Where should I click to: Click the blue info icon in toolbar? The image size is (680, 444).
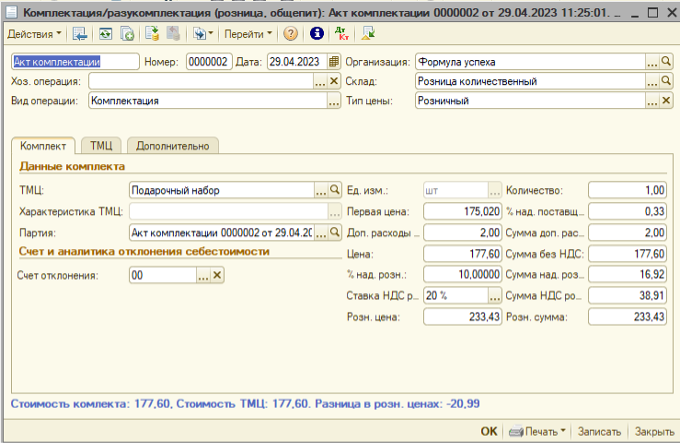(317, 33)
